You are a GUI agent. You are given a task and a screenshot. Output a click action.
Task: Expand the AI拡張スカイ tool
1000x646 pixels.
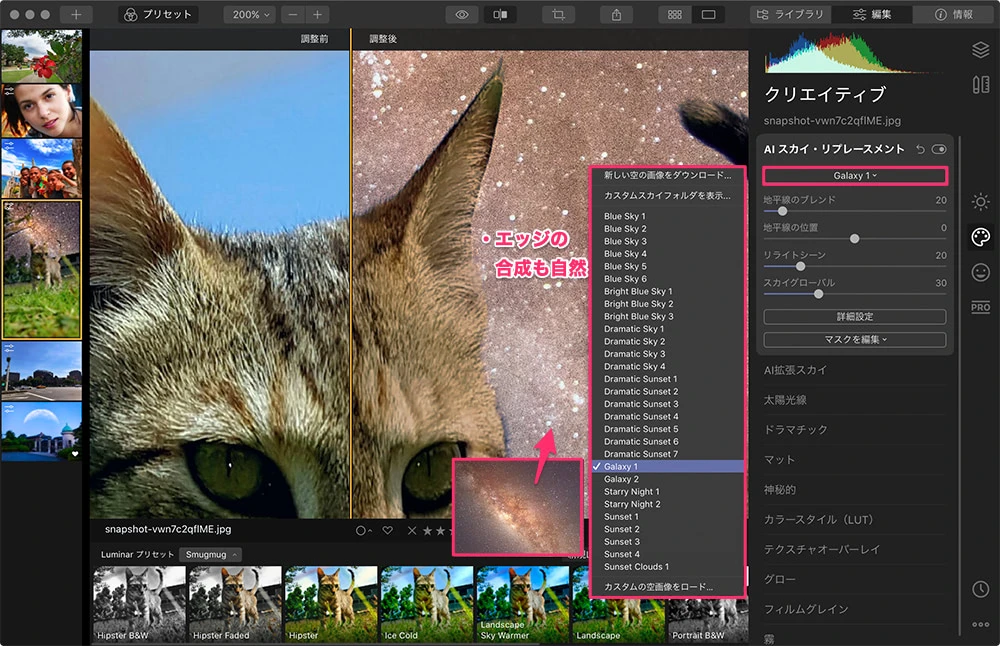pos(795,370)
